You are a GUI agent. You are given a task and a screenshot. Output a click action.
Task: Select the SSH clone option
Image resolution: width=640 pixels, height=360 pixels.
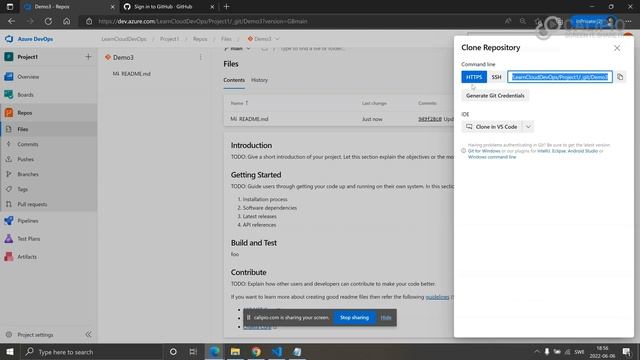point(496,77)
